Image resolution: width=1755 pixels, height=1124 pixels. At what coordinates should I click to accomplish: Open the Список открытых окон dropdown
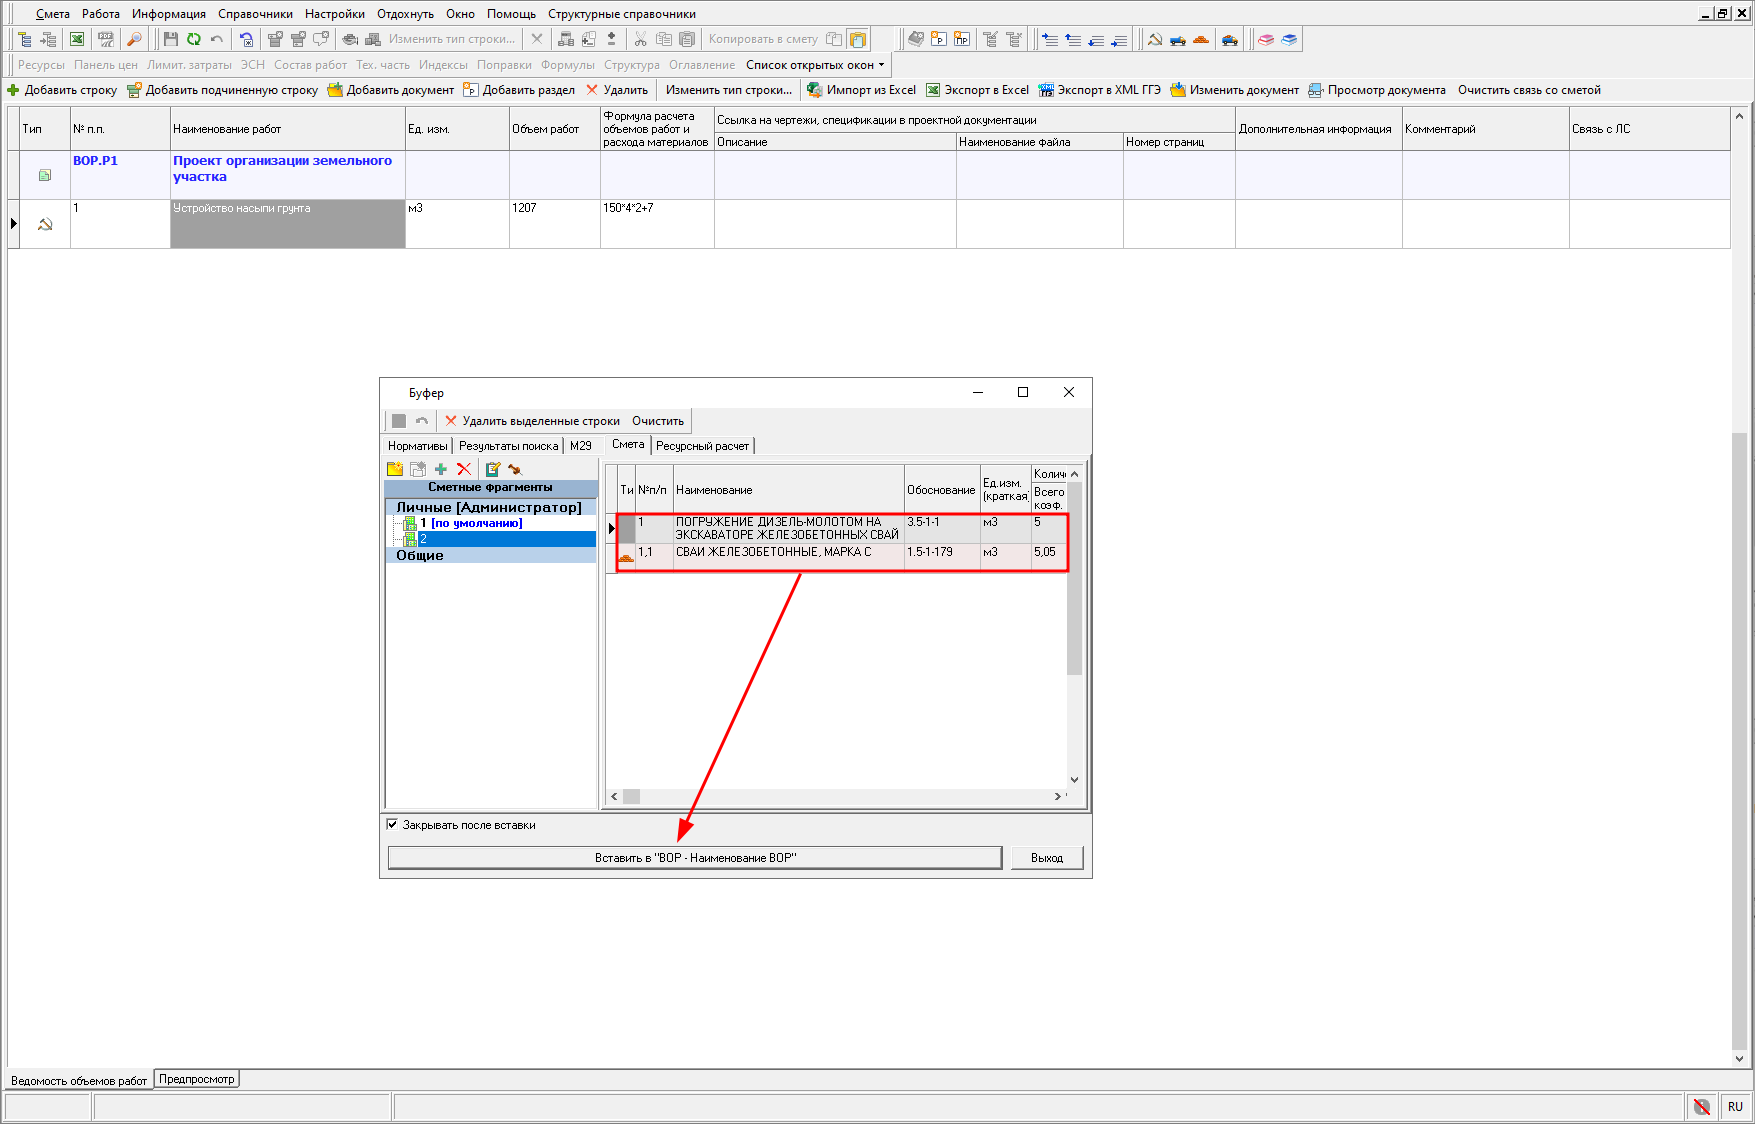(815, 65)
